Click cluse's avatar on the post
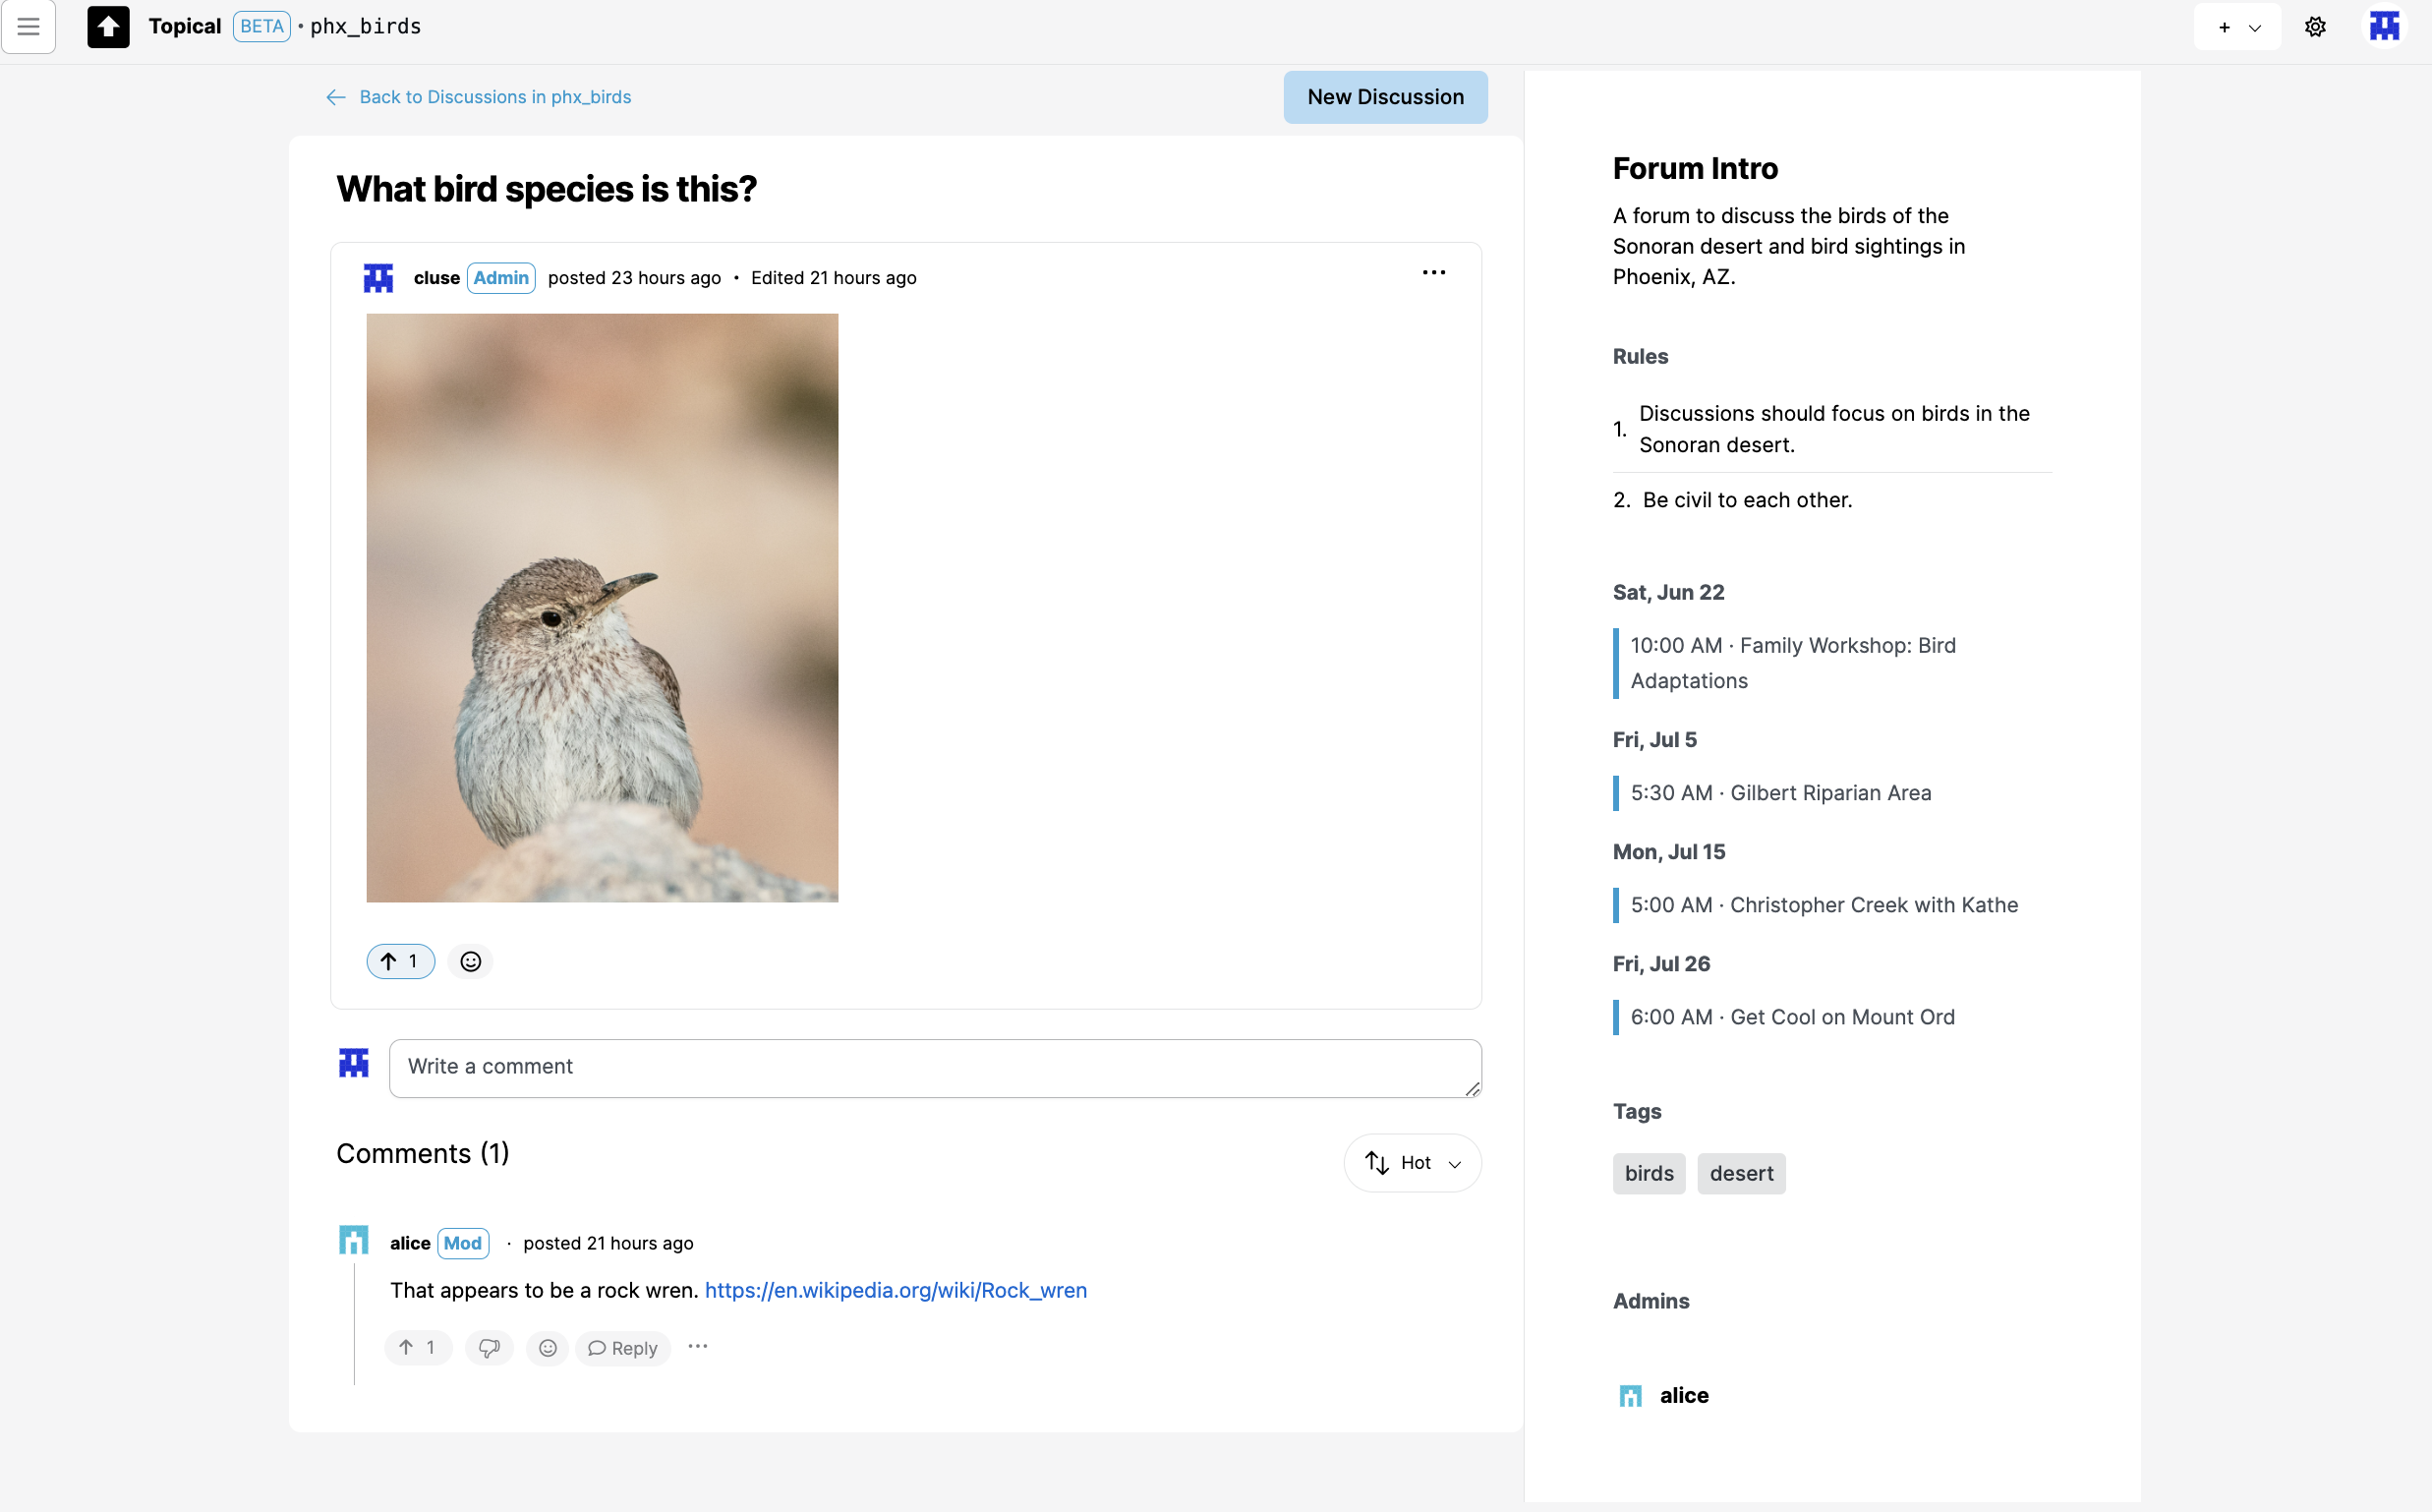The image size is (2432, 1512). click(378, 277)
